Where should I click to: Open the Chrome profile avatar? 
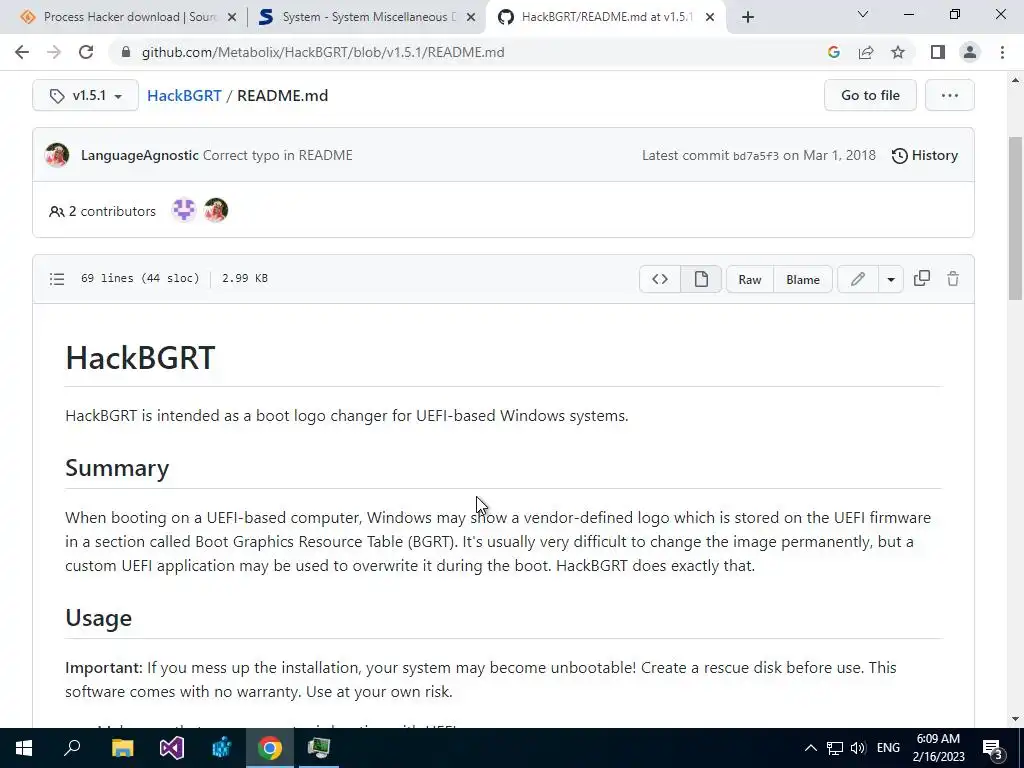click(970, 52)
